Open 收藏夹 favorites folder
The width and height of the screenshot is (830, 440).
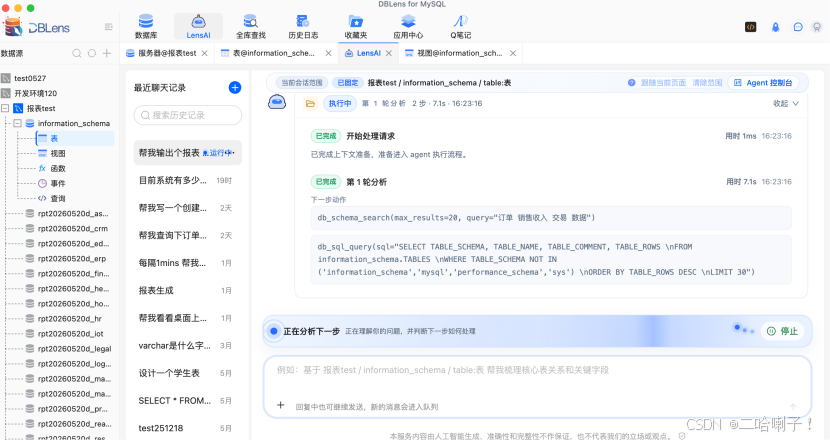click(356, 26)
